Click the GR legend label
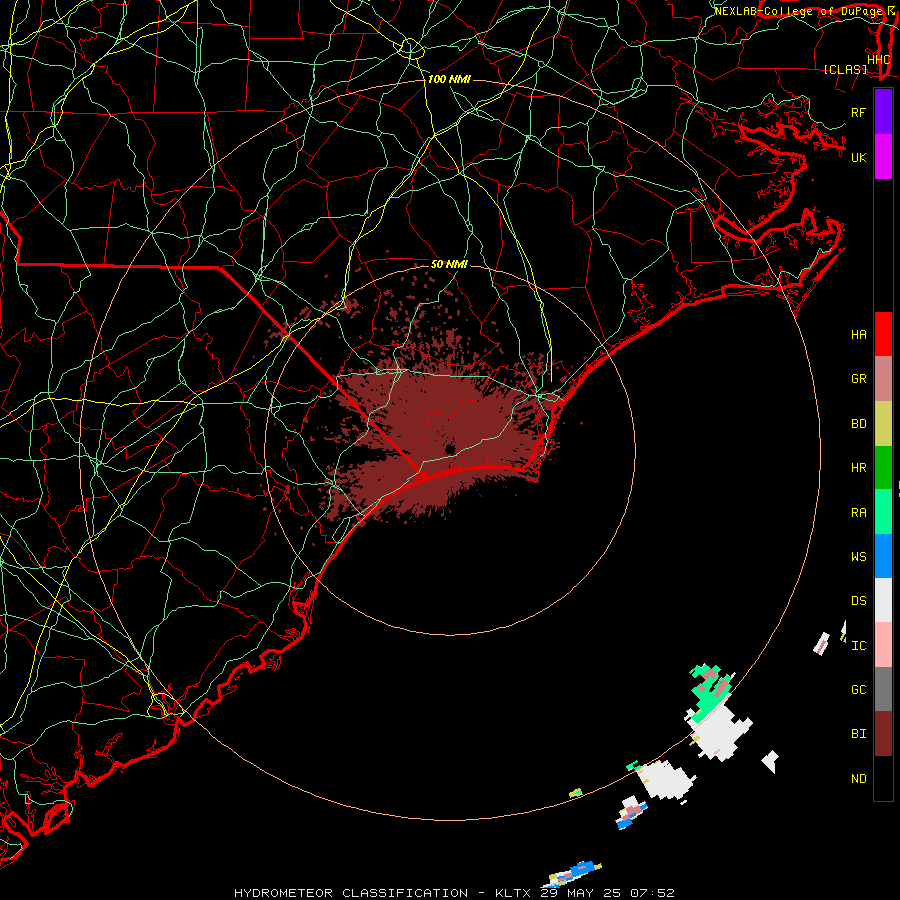The width and height of the screenshot is (900, 900). [x=858, y=379]
